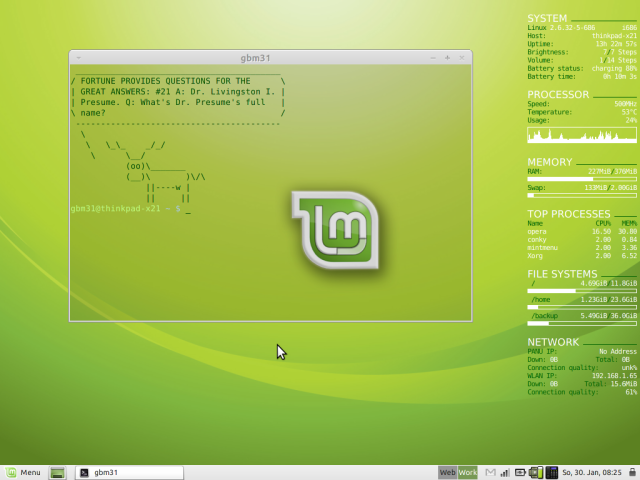The width and height of the screenshot is (640, 480).
Task: Click the lock screen padlock icon
Action: click(632, 473)
